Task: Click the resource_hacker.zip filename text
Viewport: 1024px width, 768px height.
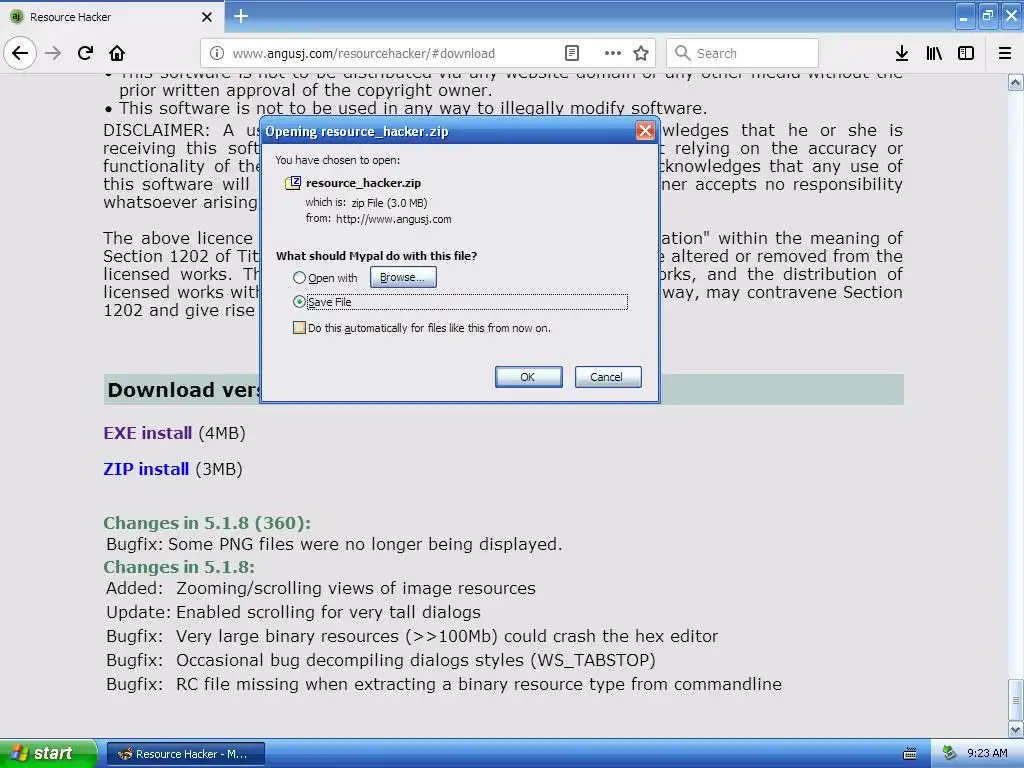Action: [363, 183]
